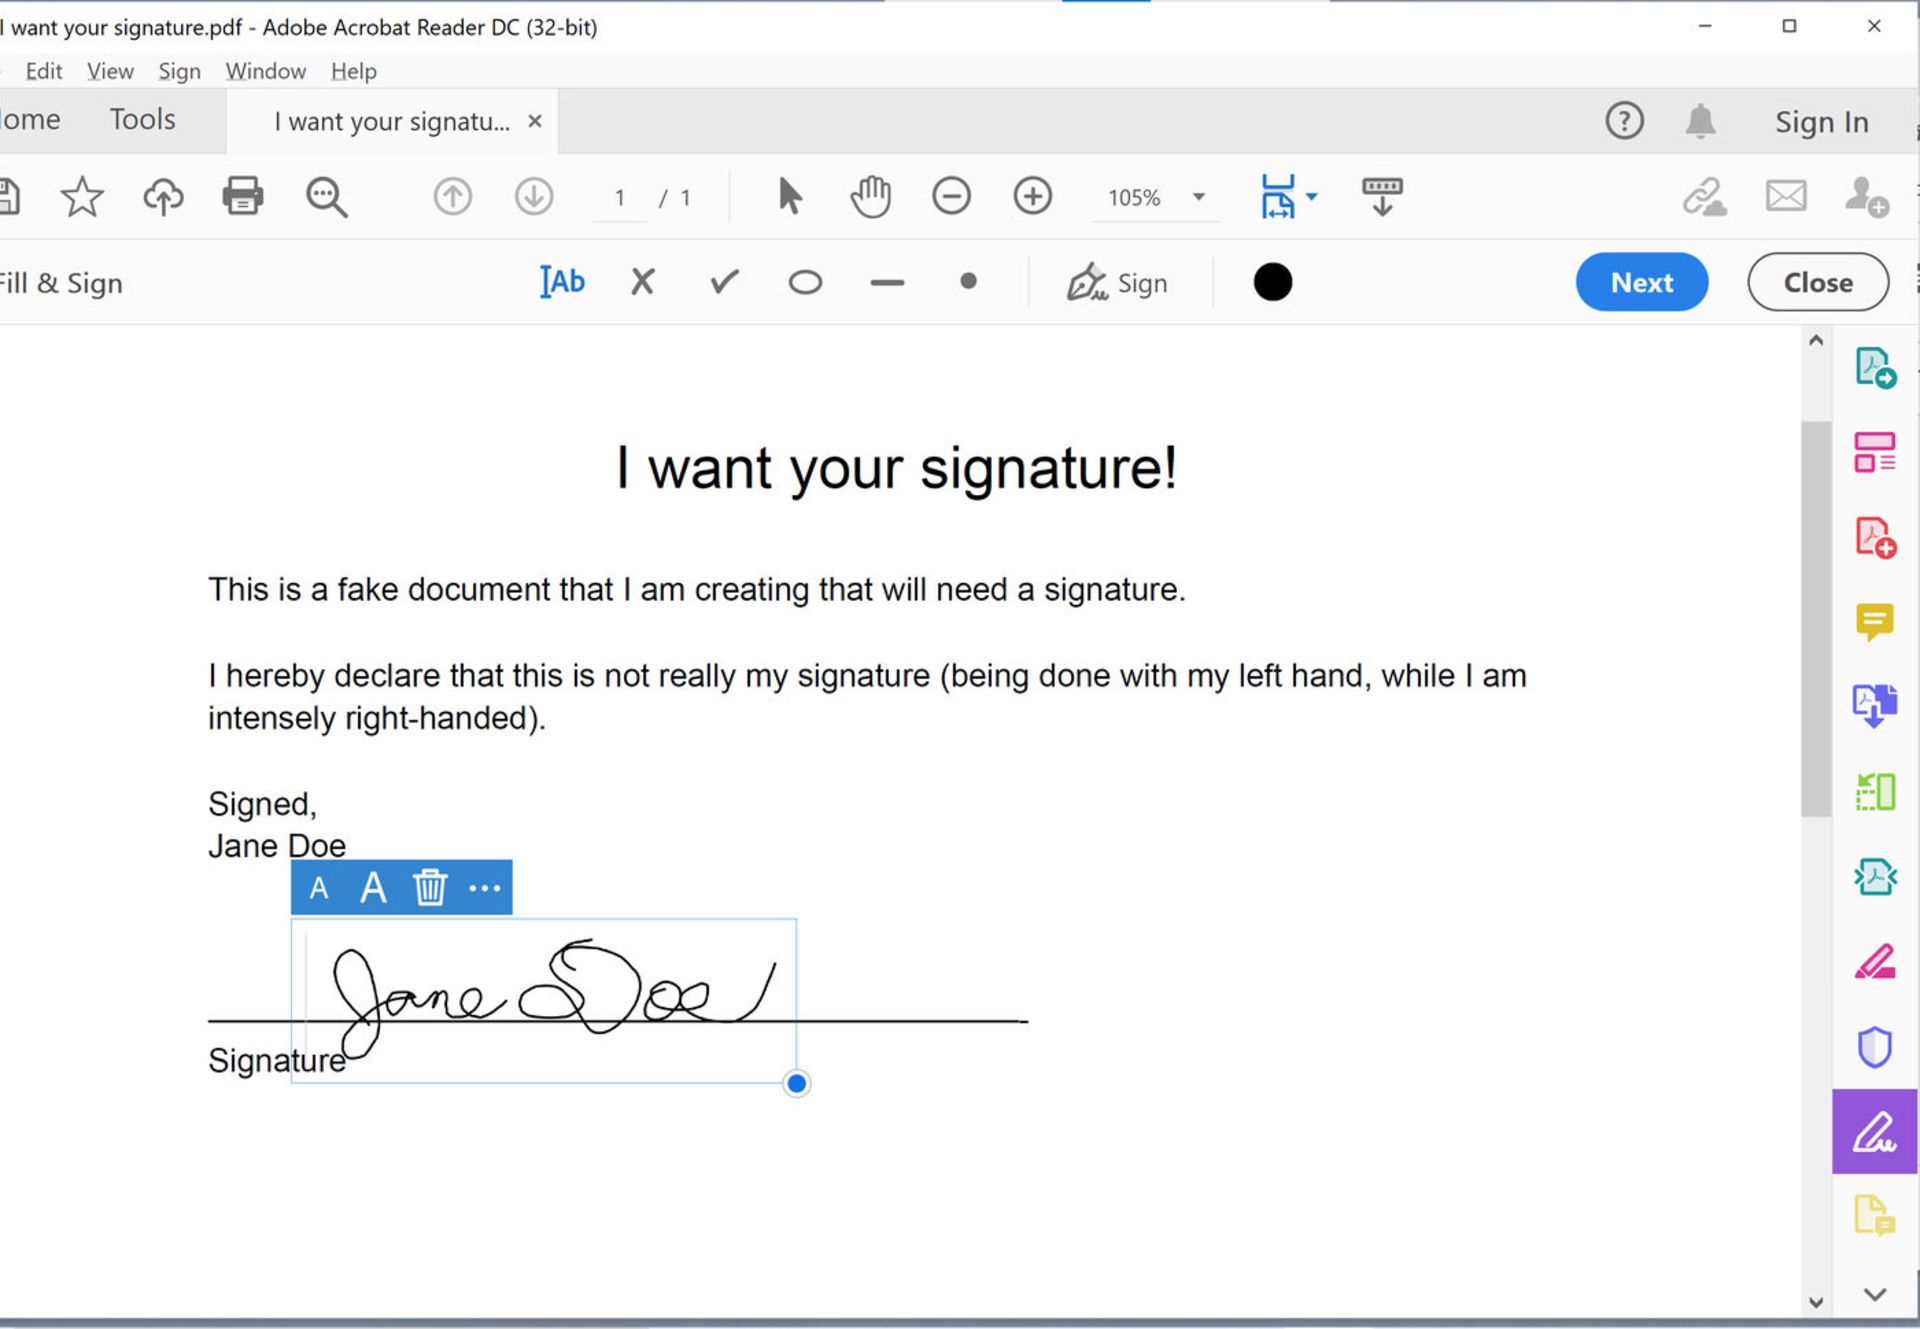Open the Edit menu
This screenshot has width=1920, height=1329.
pyautogui.click(x=44, y=71)
